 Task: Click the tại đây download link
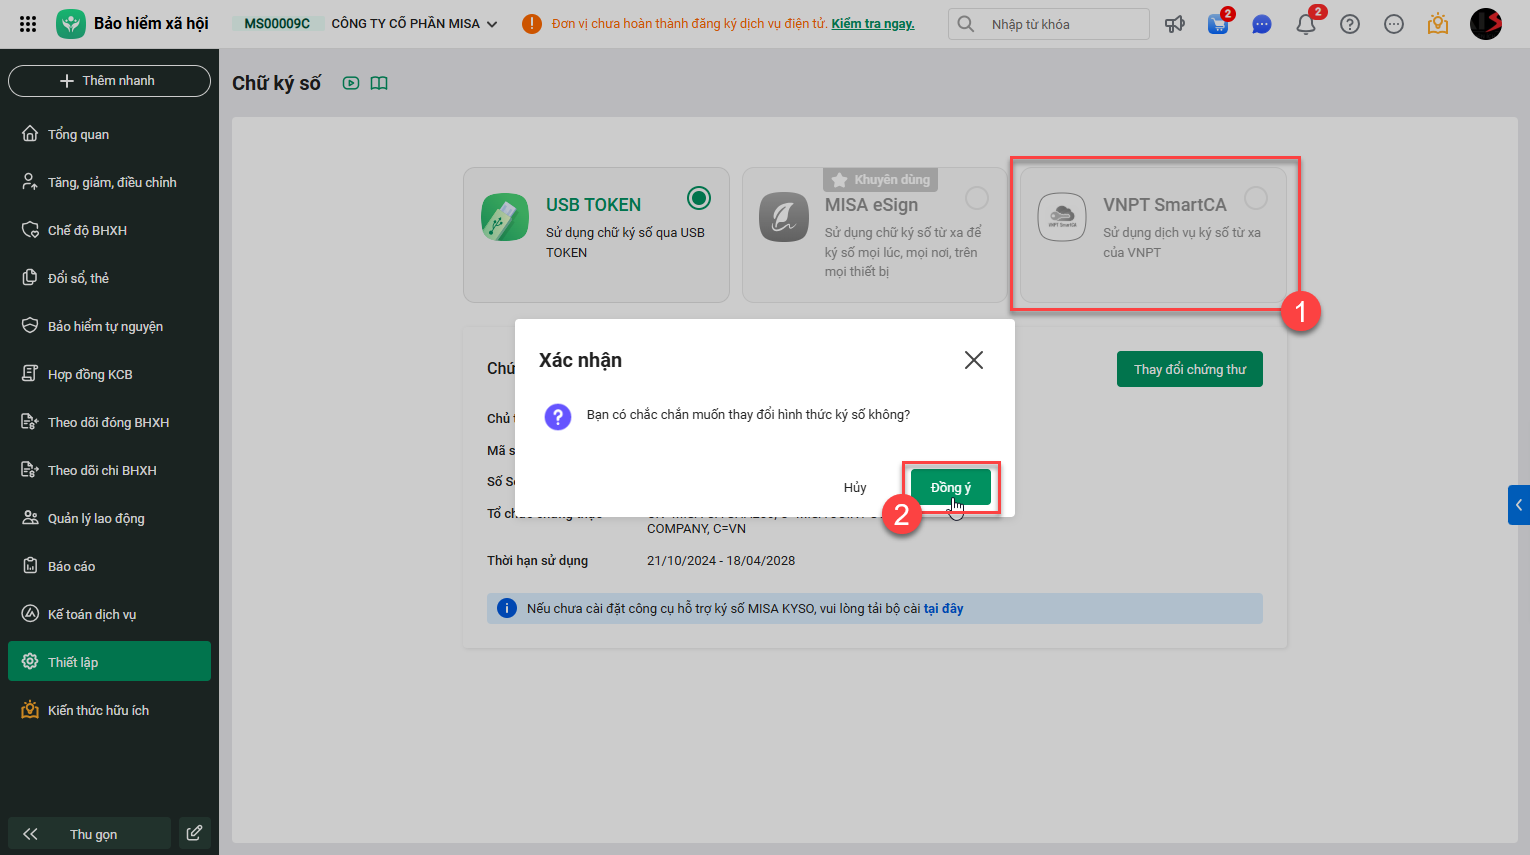[944, 608]
